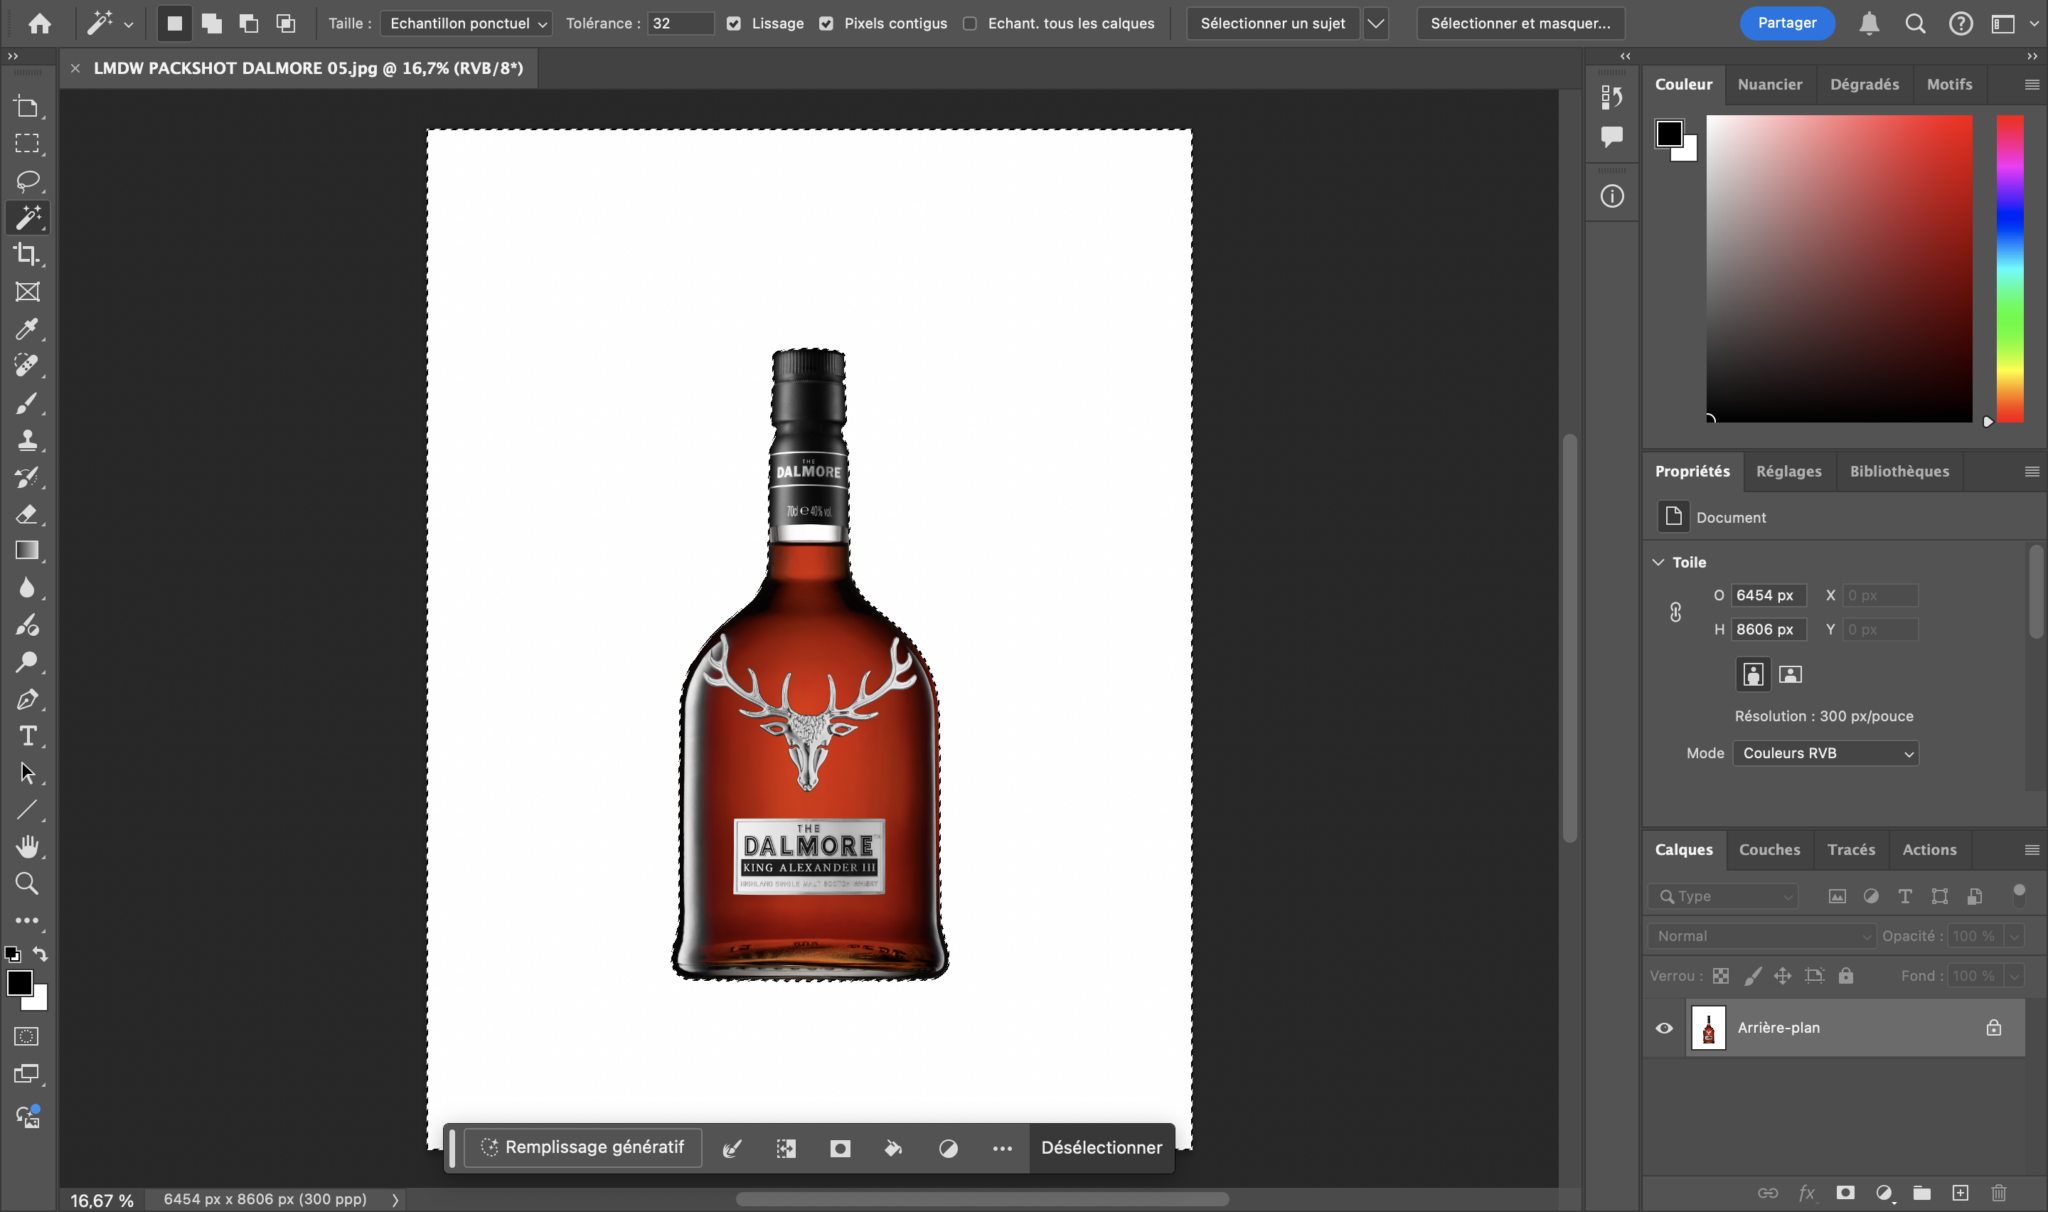Open the Normal blending mode dropdown

[x=1762, y=936]
